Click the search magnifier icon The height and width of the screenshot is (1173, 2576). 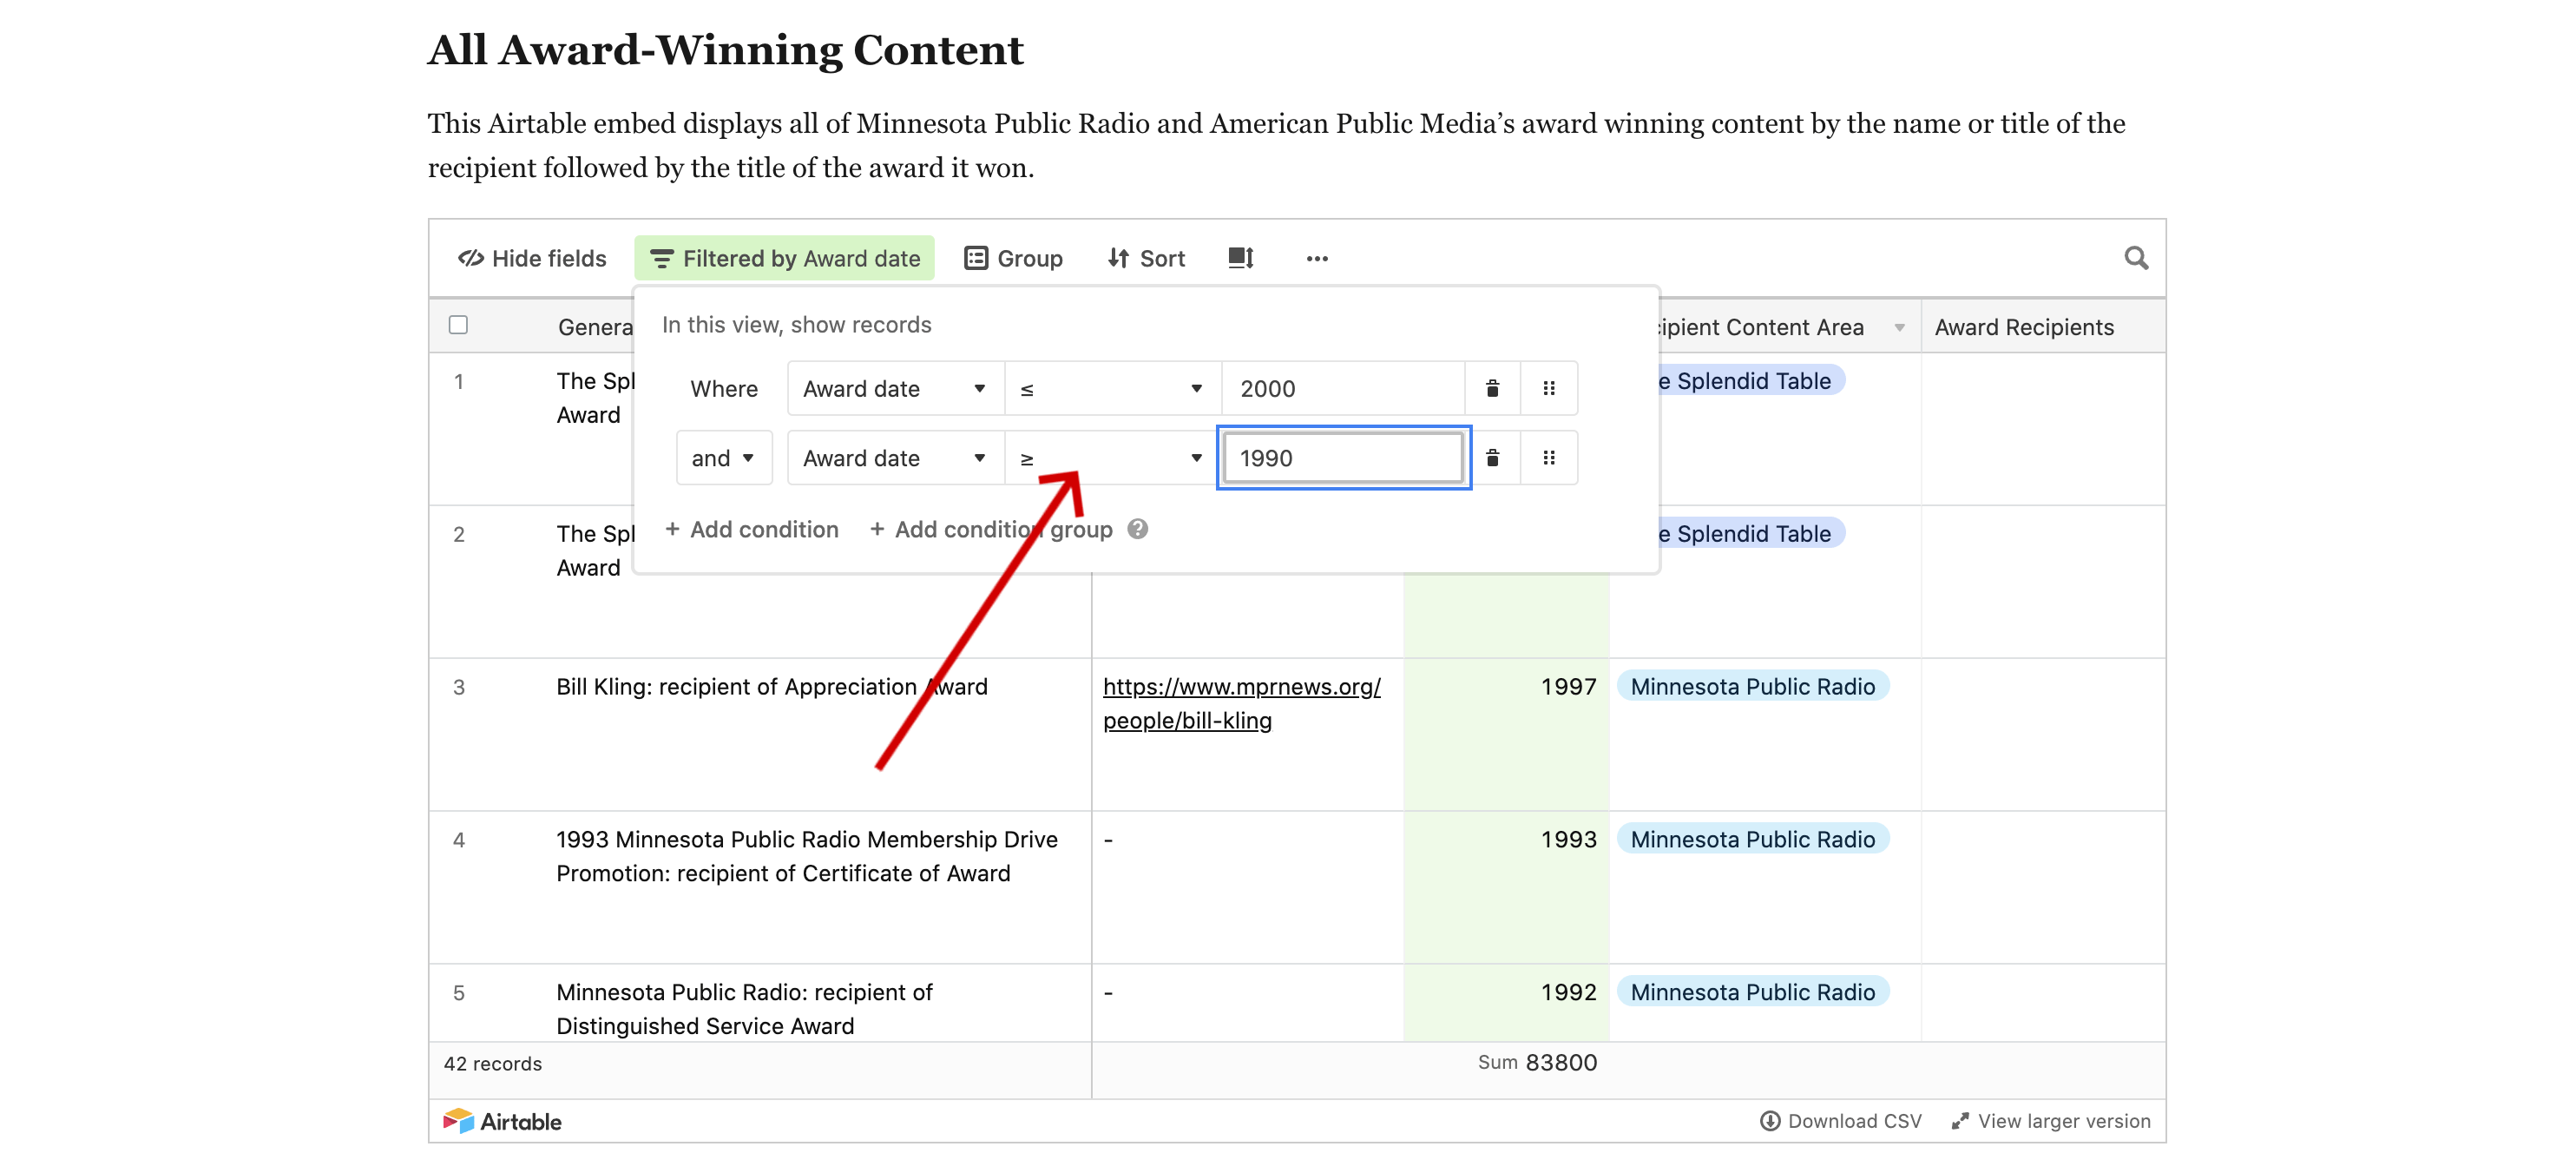click(x=2135, y=258)
